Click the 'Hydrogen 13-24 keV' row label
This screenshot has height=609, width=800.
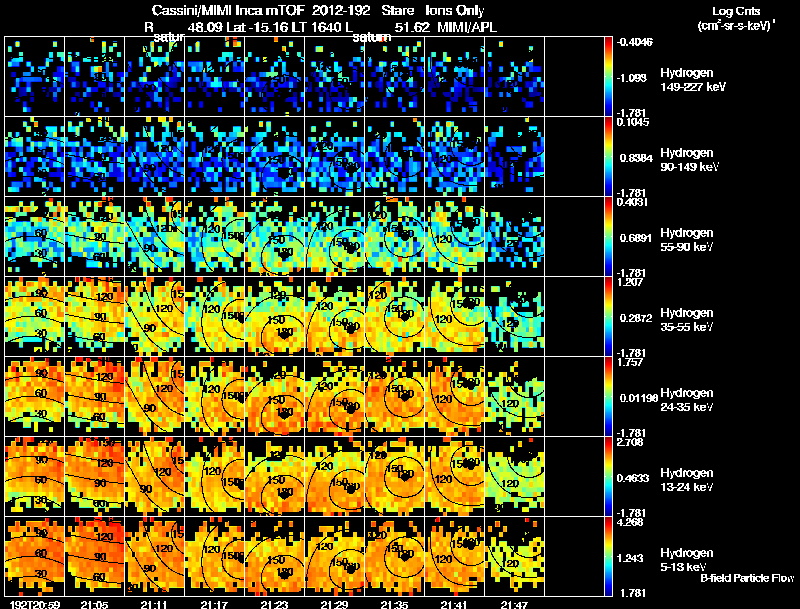[x=687, y=480]
